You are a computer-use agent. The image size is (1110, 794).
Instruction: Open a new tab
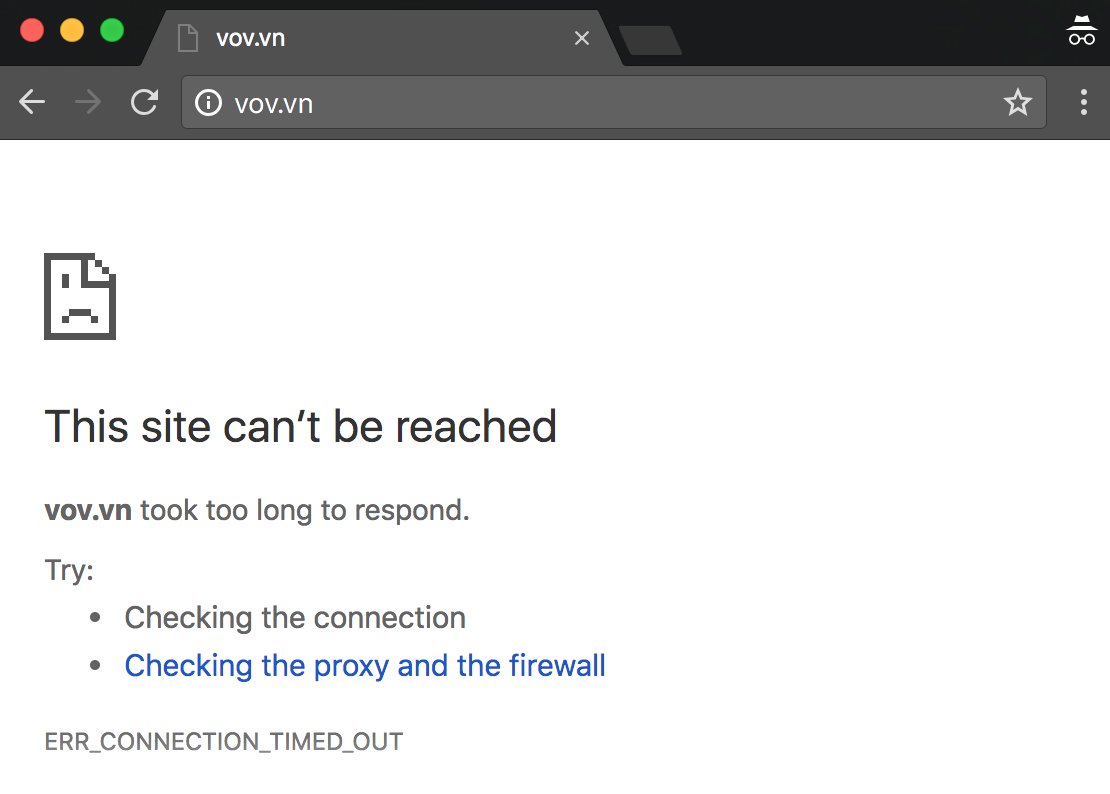[x=650, y=40]
